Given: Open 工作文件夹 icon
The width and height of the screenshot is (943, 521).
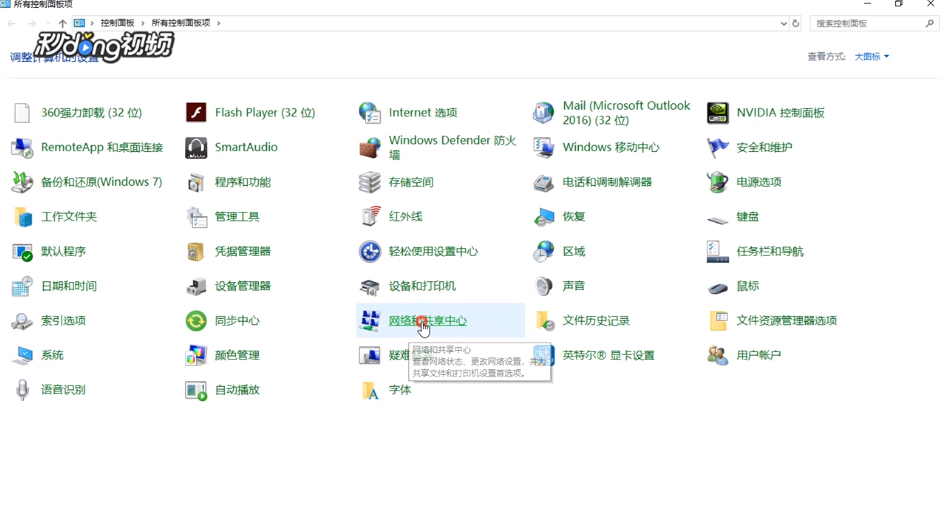Looking at the screenshot, I should [22, 217].
